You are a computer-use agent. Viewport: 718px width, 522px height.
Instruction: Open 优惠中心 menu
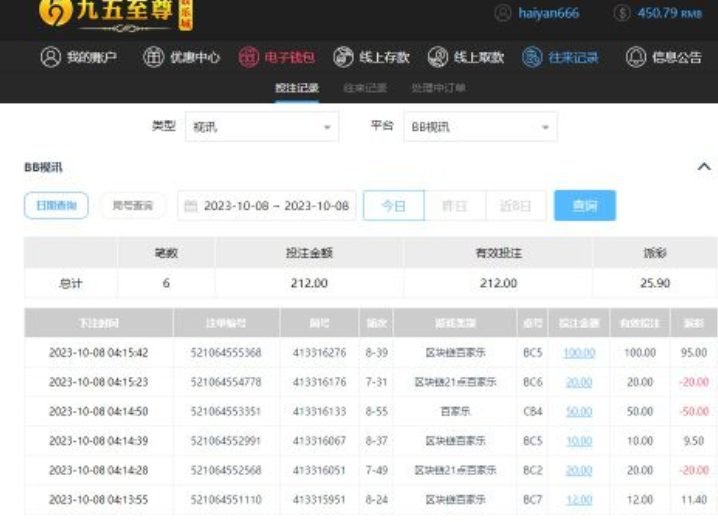click(x=182, y=57)
